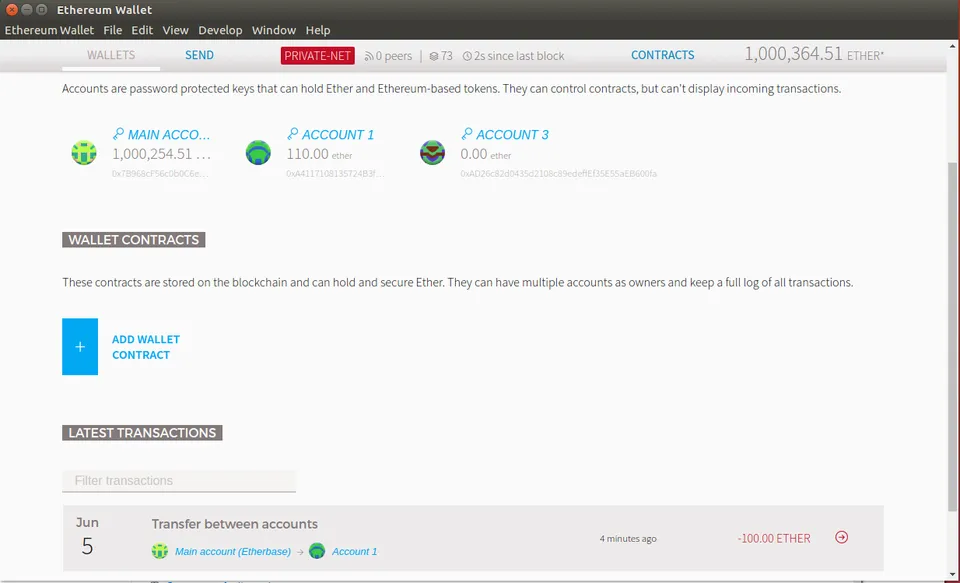Screen dimensions: 960x583
Task: Click the 1,000,364.51 ETHER total balance
Action: (x=814, y=54)
